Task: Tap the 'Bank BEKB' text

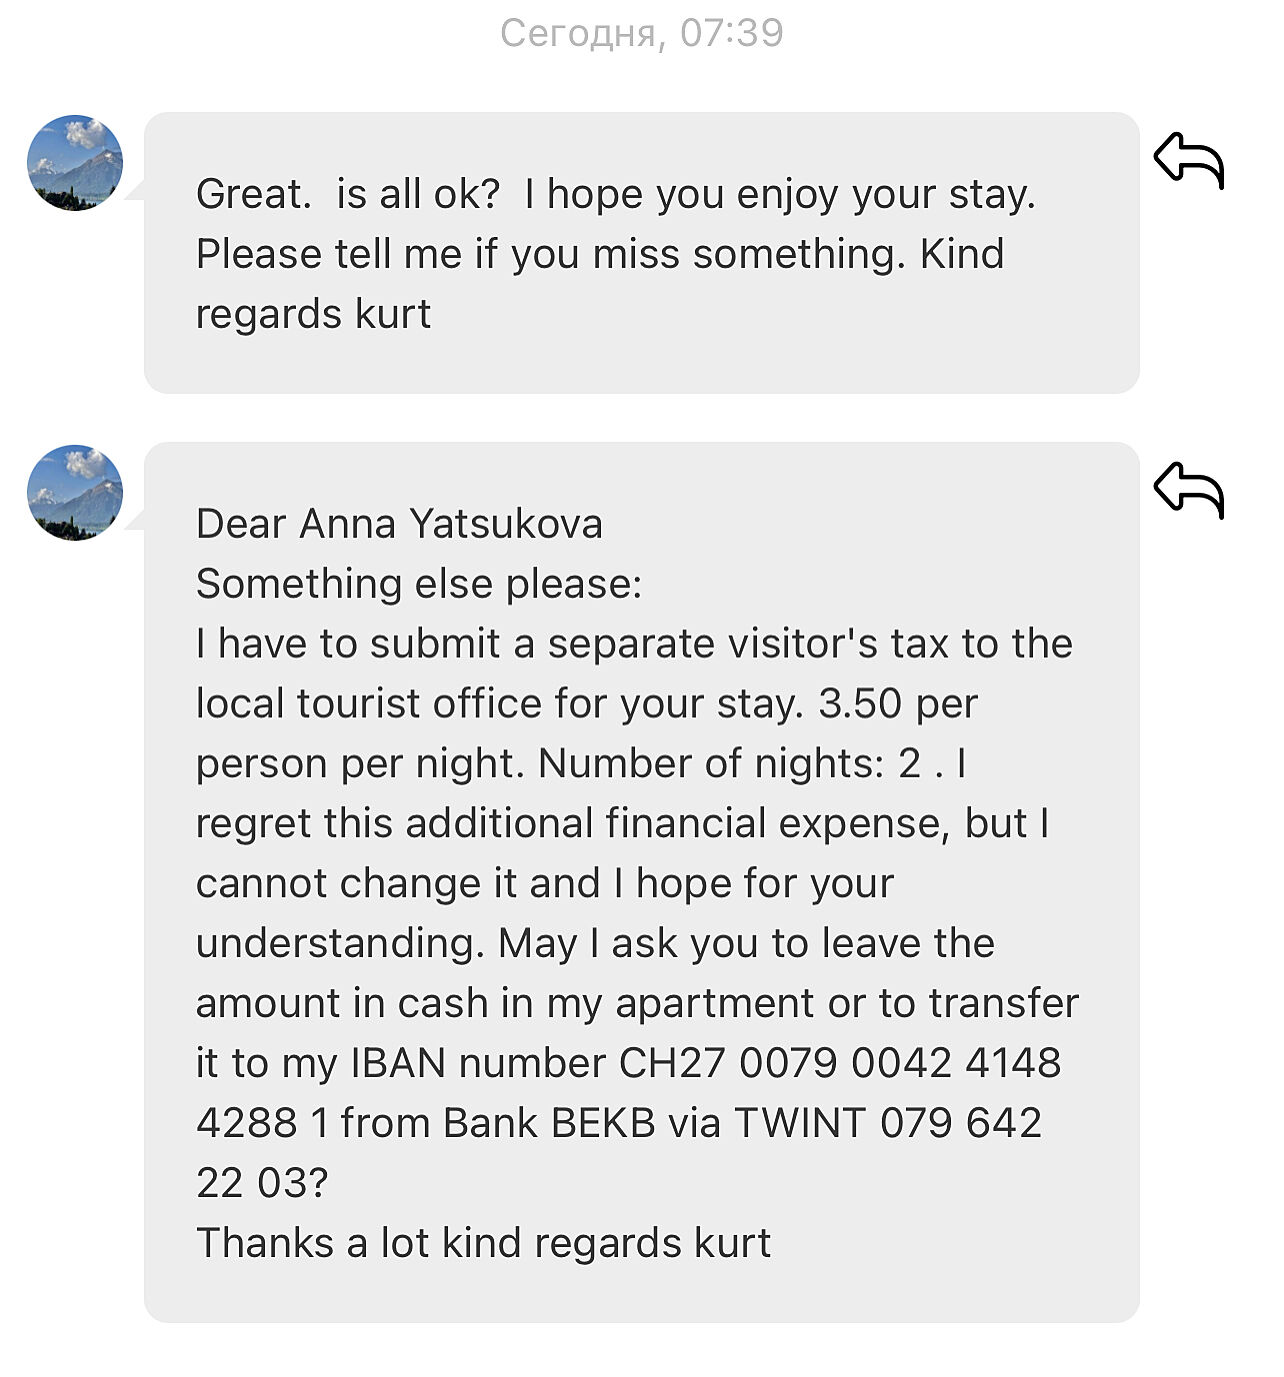Action: coord(549,1123)
